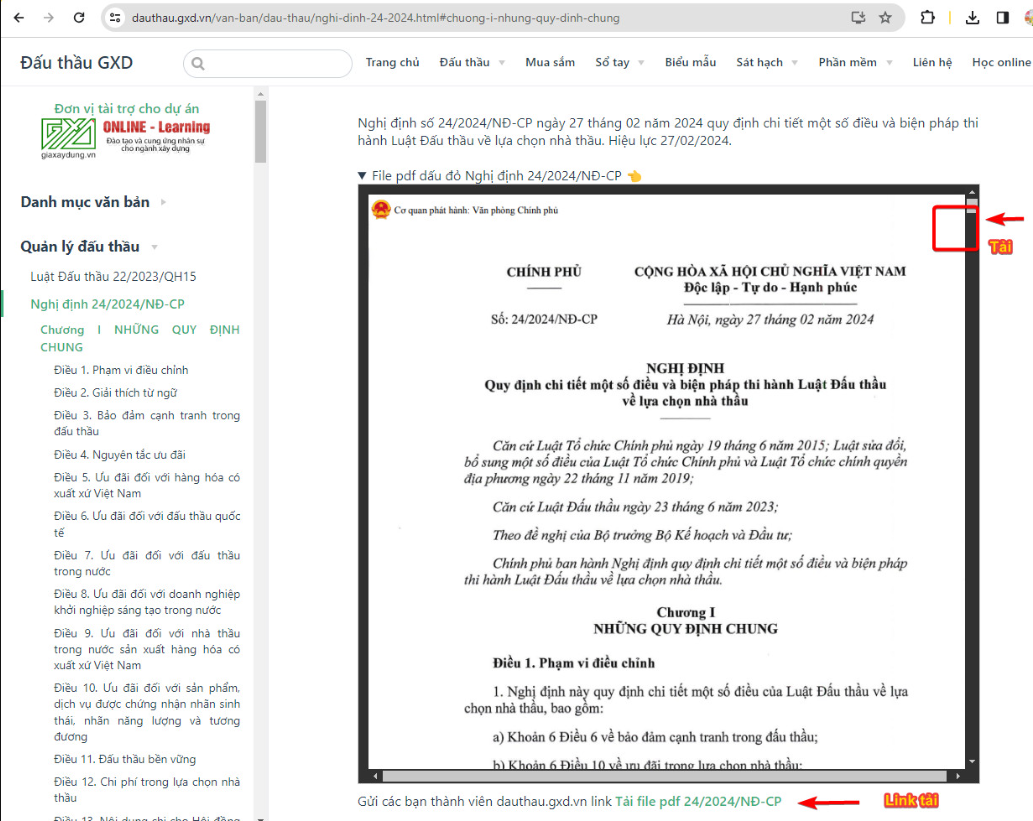
Task: Open Nghị định 24/2024/NĐ-CP sidebar link
Action: [107, 304]
